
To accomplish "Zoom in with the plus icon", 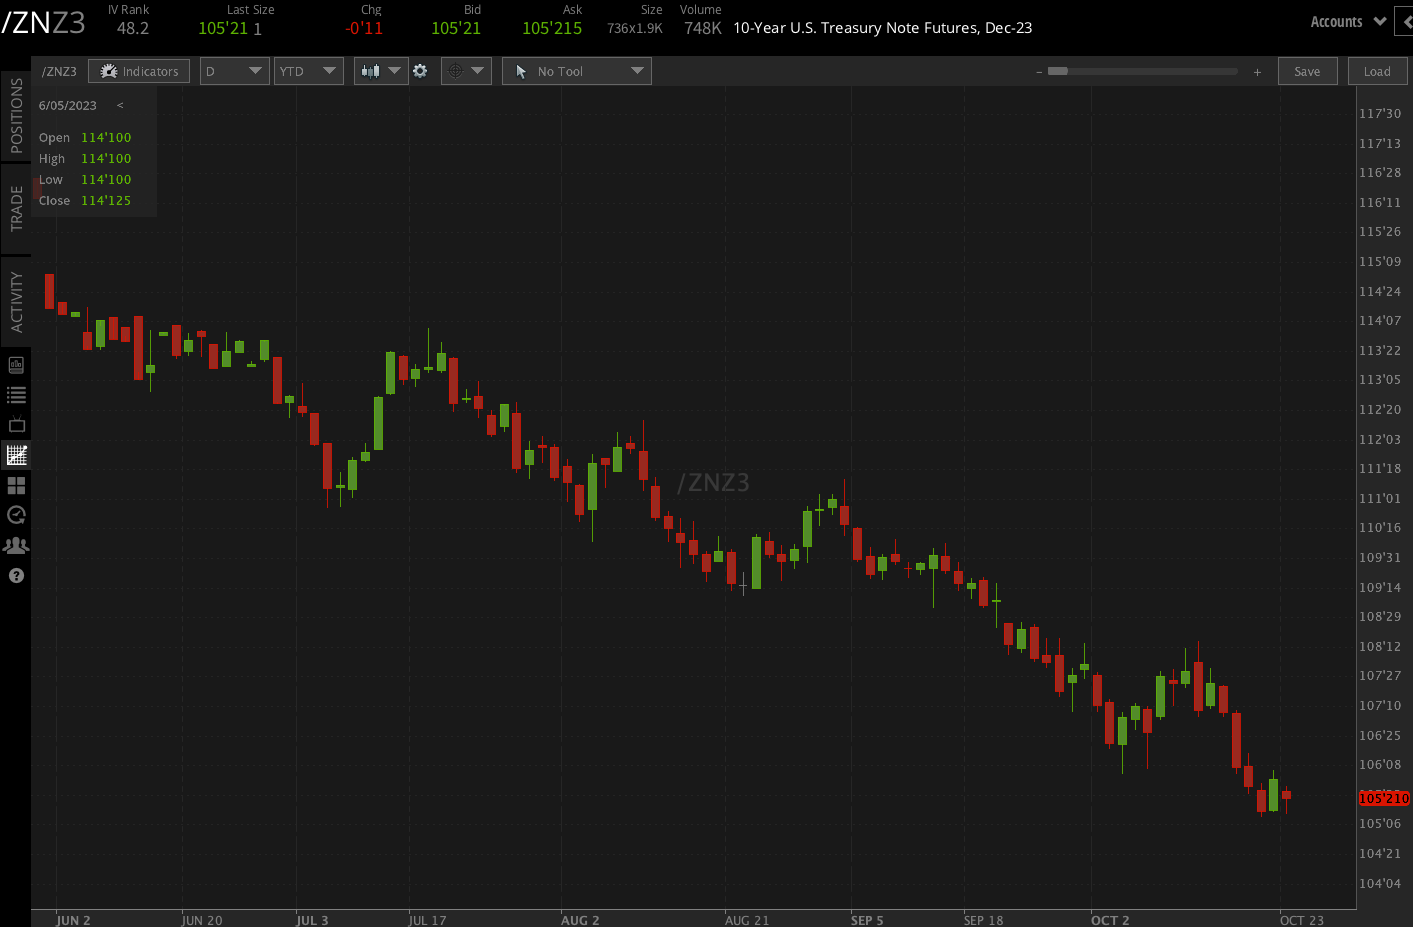I will click(x=1257, y=71).
